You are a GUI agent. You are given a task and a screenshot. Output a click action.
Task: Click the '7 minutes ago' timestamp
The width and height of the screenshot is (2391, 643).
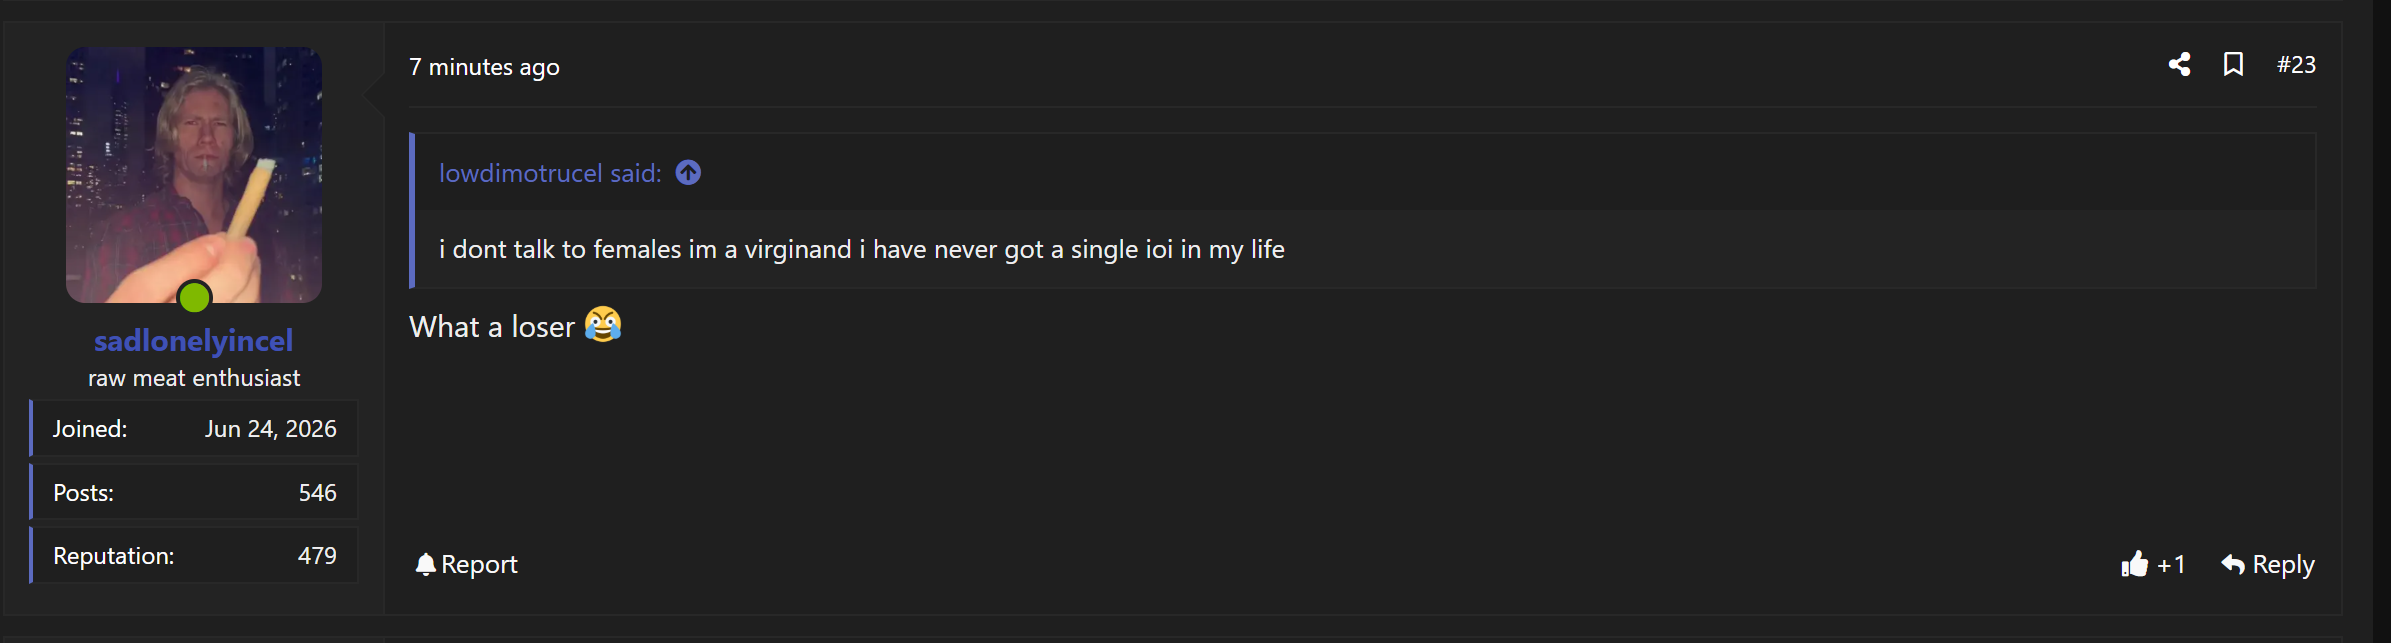pos(484,67)
